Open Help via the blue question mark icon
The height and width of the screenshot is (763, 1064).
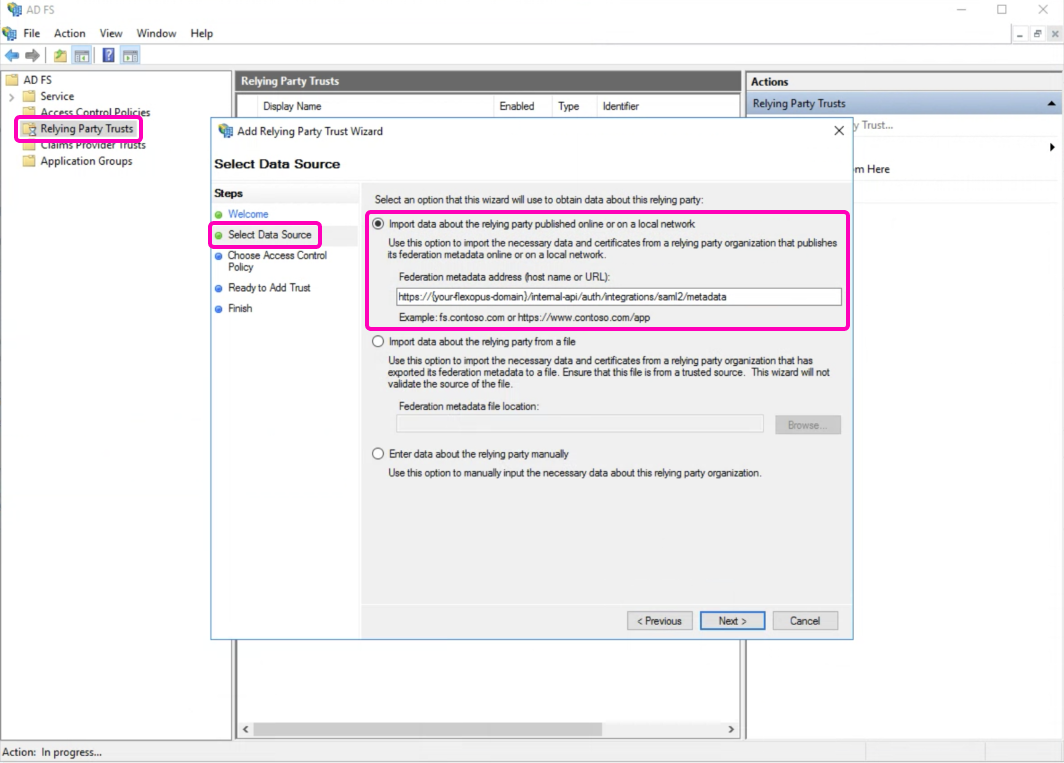point(108,56)
